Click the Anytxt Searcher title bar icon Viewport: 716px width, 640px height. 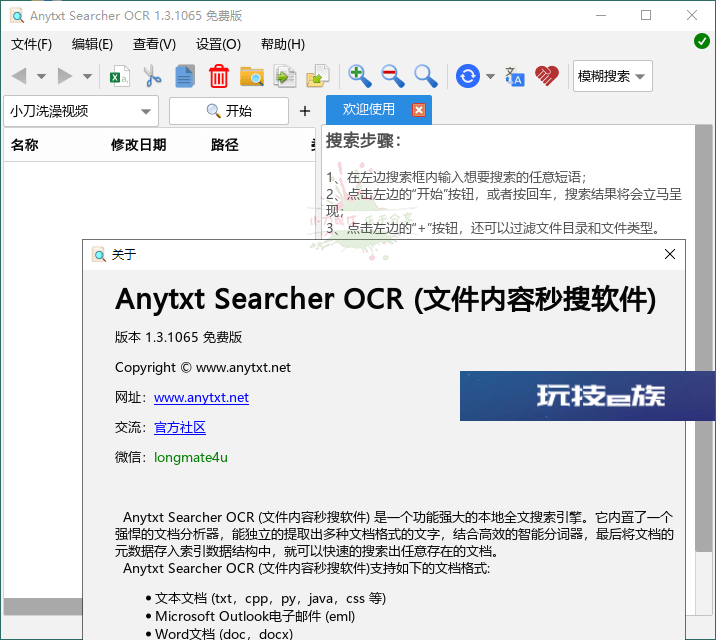tap(17, 16)
